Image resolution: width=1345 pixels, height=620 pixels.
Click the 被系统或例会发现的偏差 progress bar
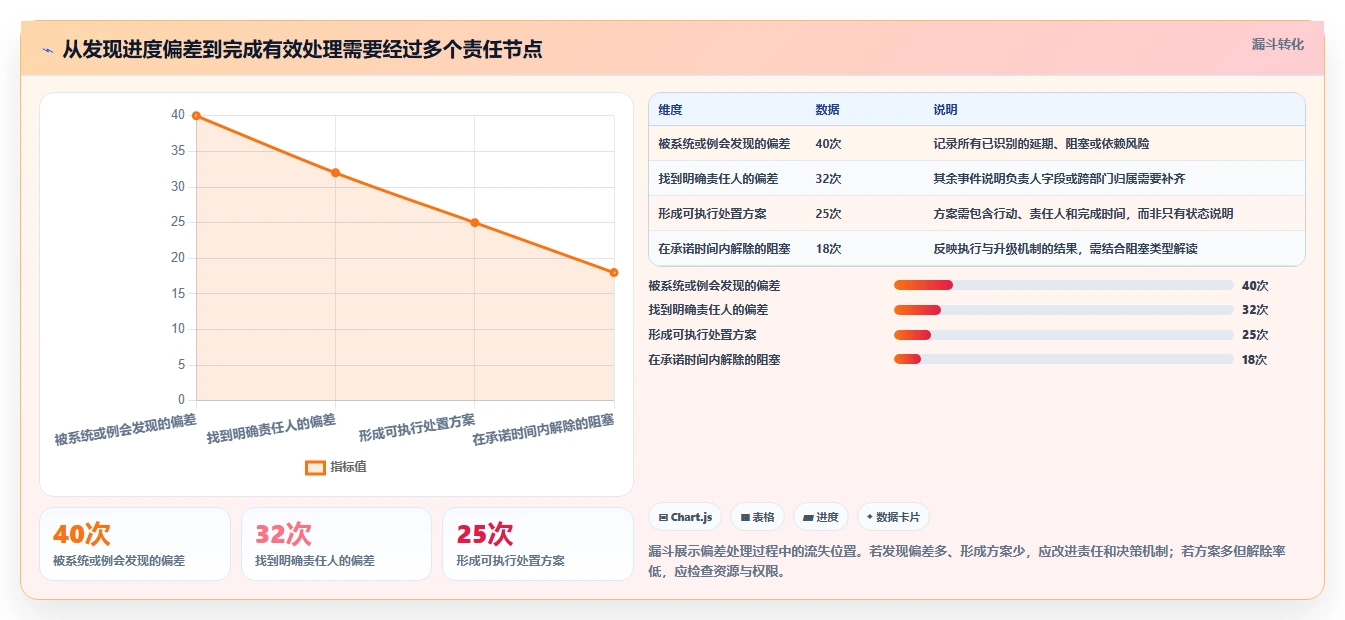1063,285
